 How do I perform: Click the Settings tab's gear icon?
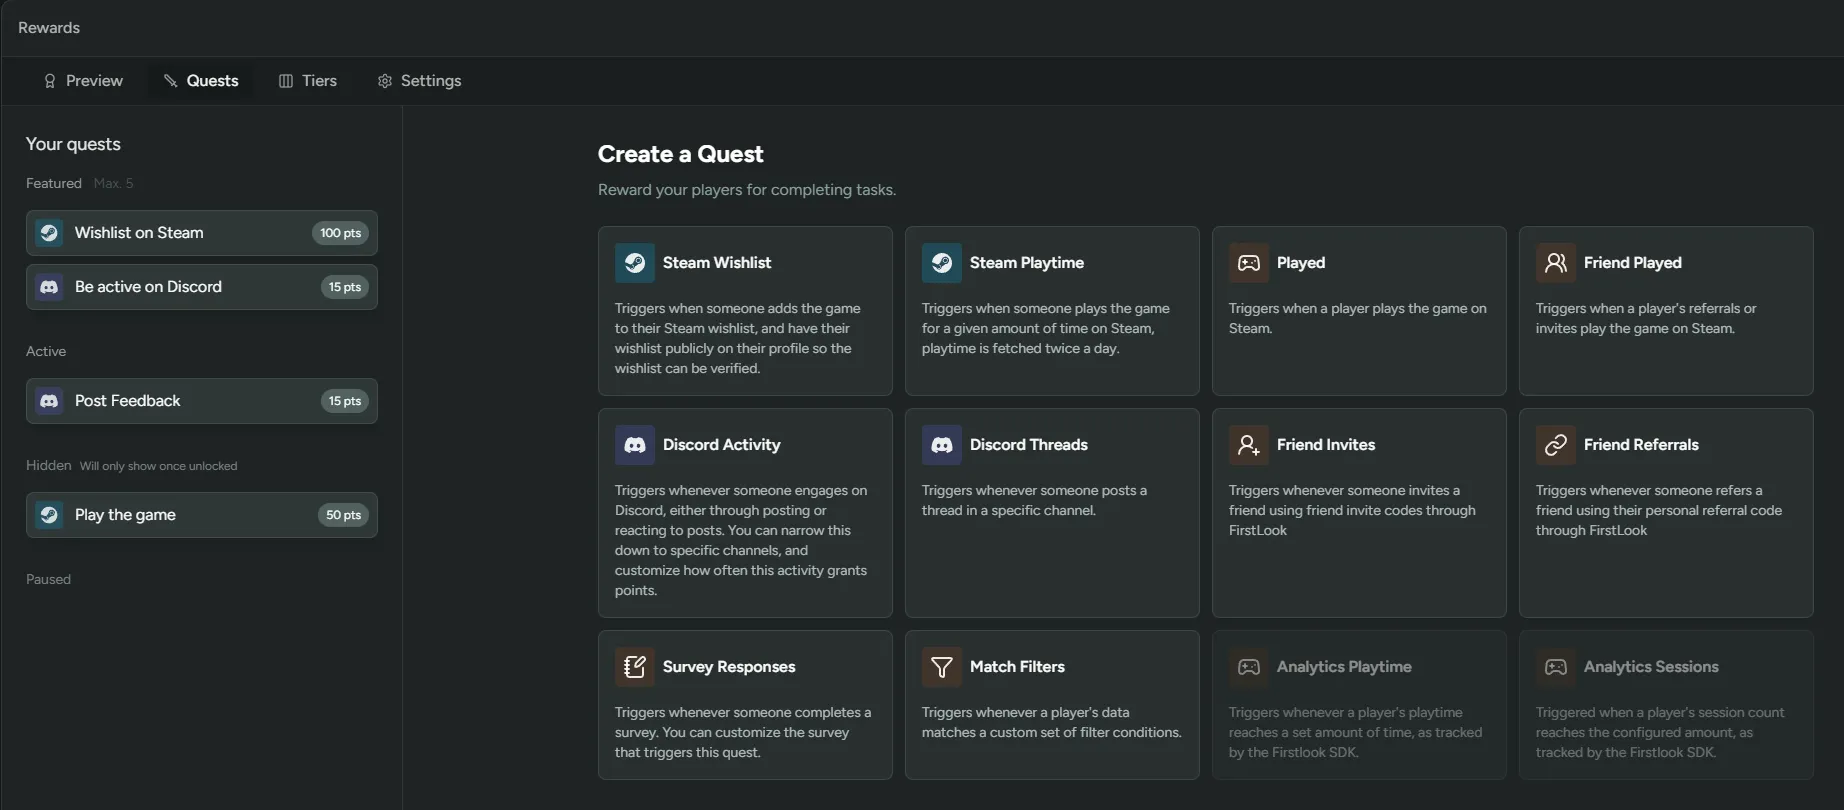385,81
